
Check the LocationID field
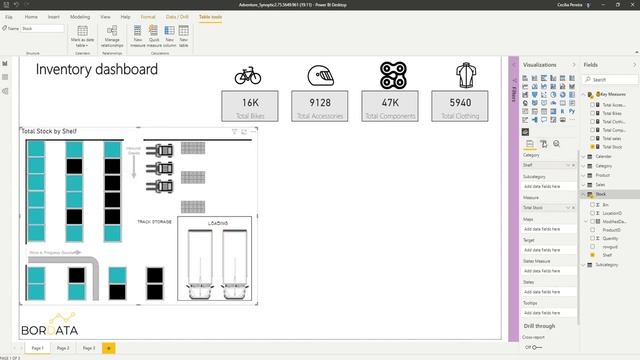(592, 213)
